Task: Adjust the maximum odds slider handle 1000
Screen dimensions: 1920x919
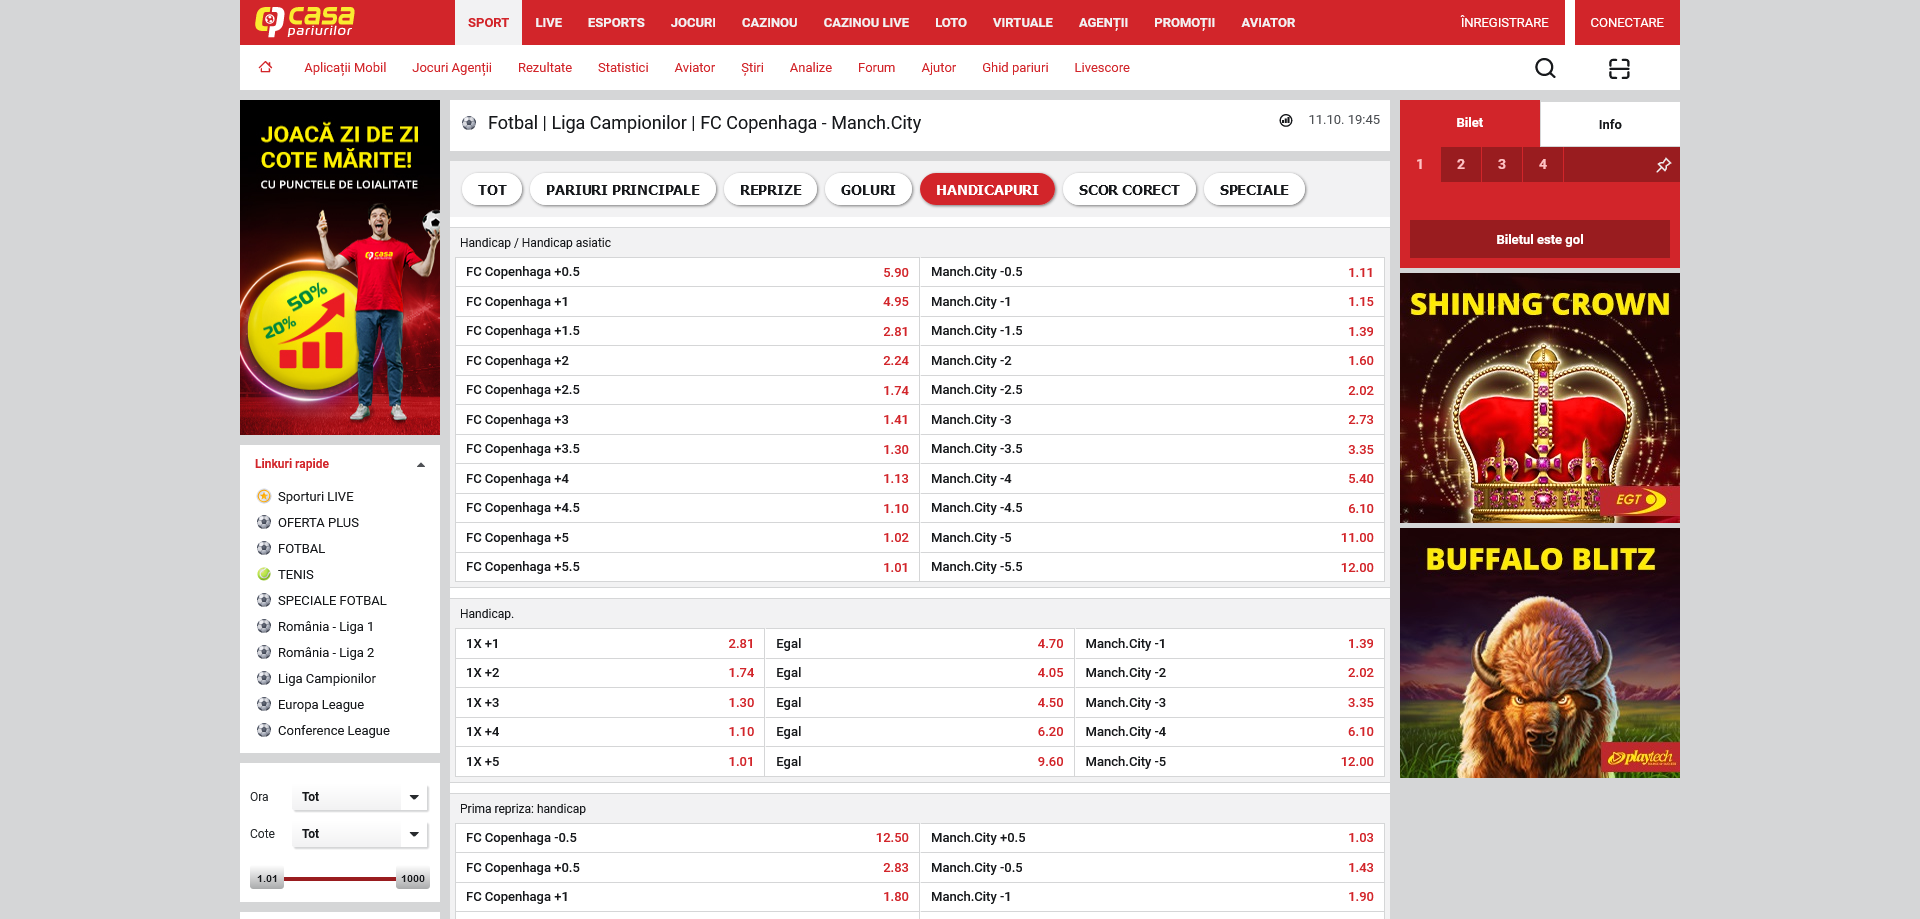Action: point(413,879)
